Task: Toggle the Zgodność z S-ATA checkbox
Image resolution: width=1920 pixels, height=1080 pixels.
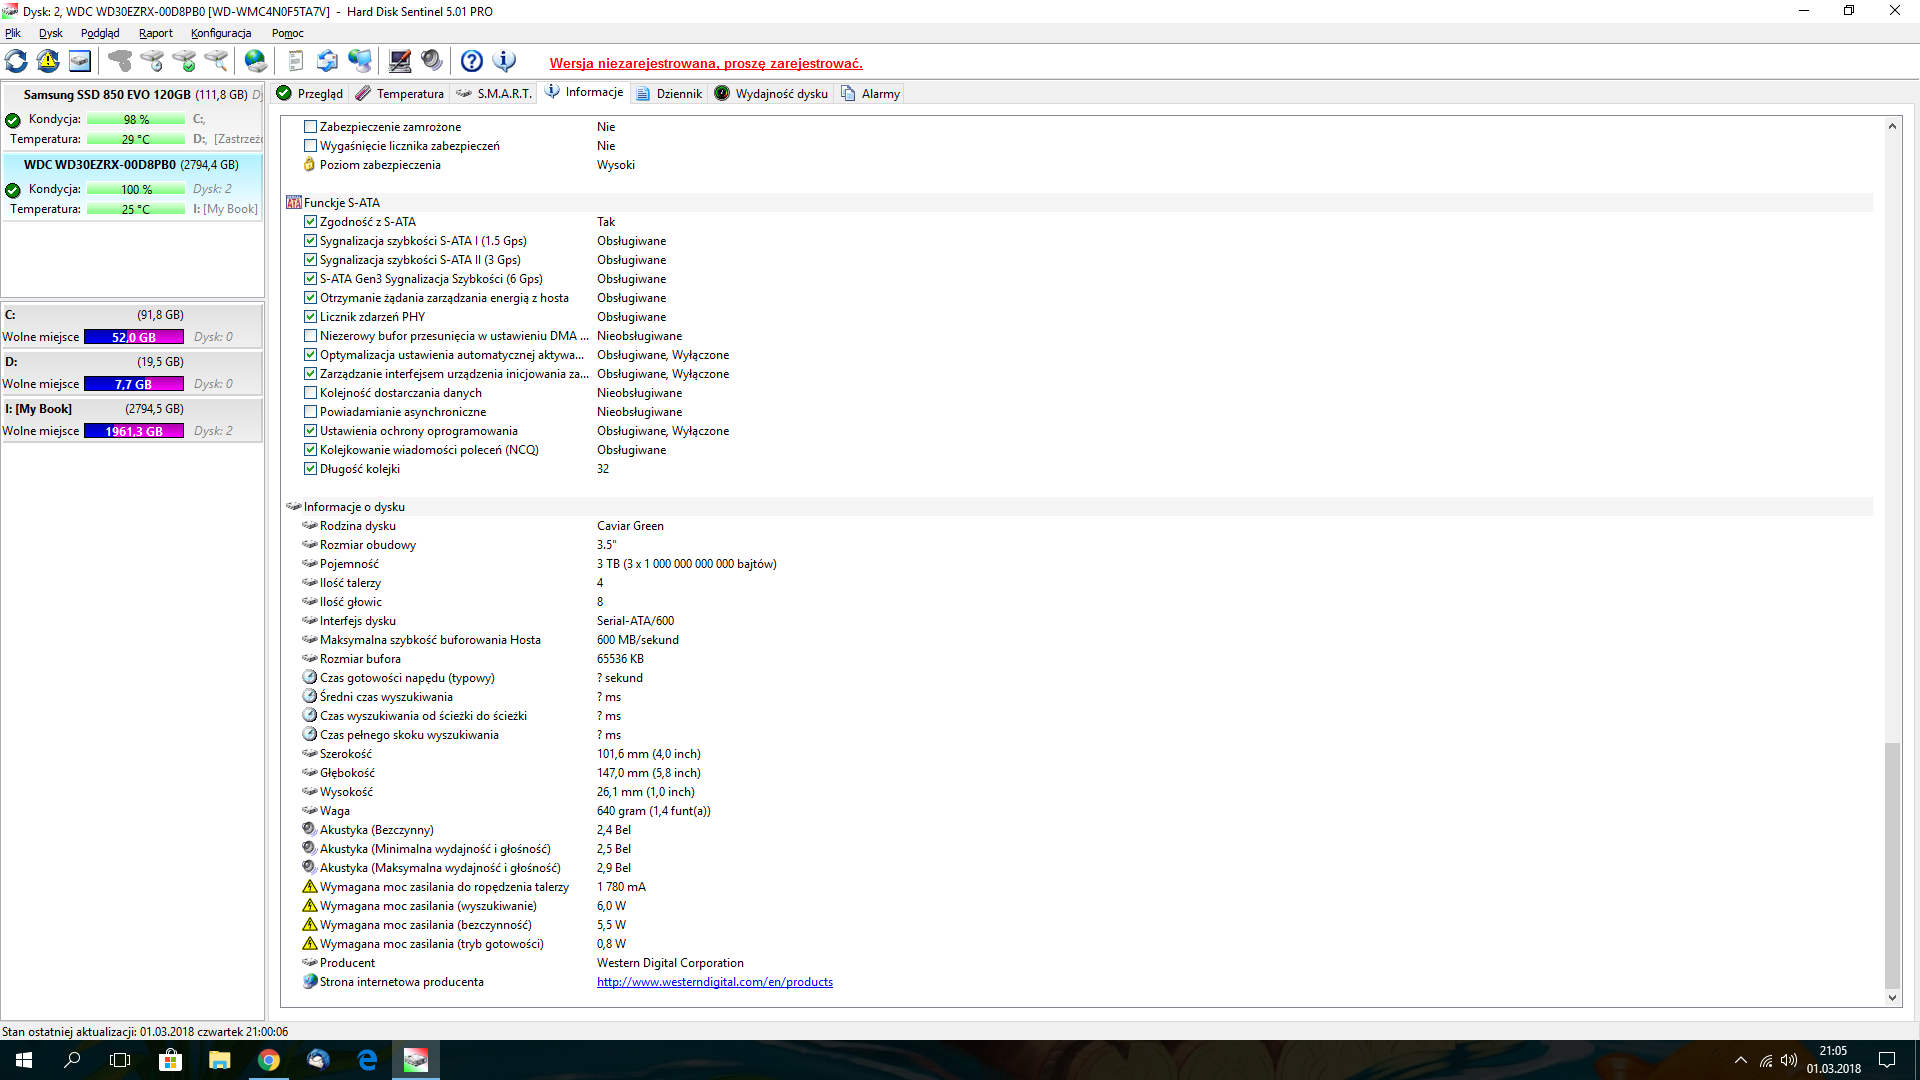Action: 310,222
